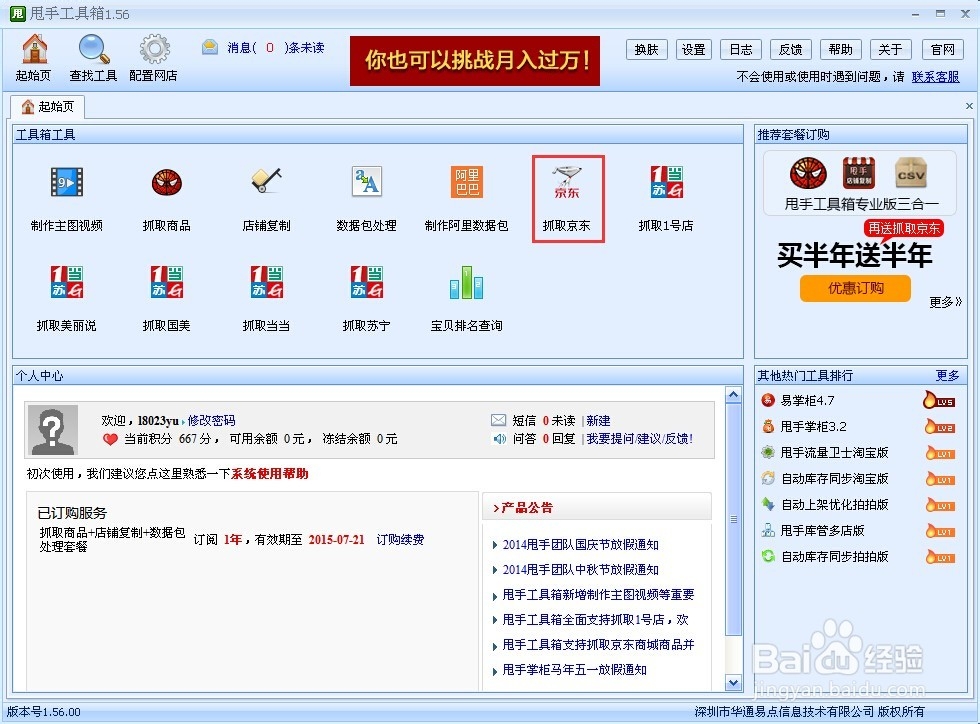
Task: Click the user avatar placeholder image
Action: click(x=52, y=430)
